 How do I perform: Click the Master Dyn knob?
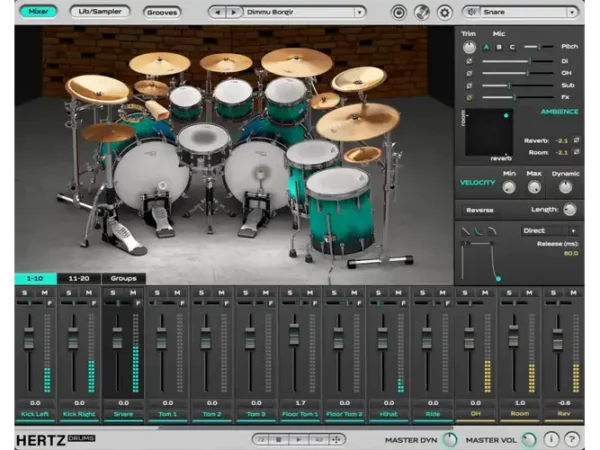click(450, 440)
